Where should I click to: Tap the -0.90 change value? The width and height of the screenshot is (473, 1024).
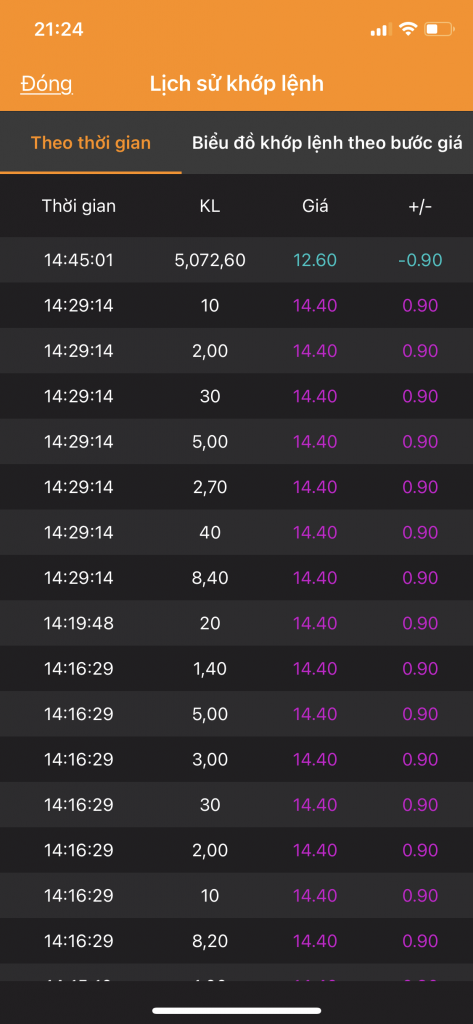click(x=420, y=260)
